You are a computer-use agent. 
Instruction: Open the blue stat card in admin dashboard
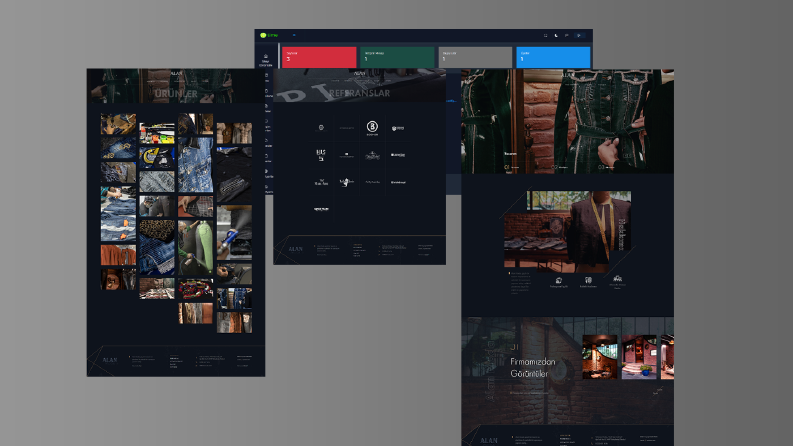(x=553, y=57)
